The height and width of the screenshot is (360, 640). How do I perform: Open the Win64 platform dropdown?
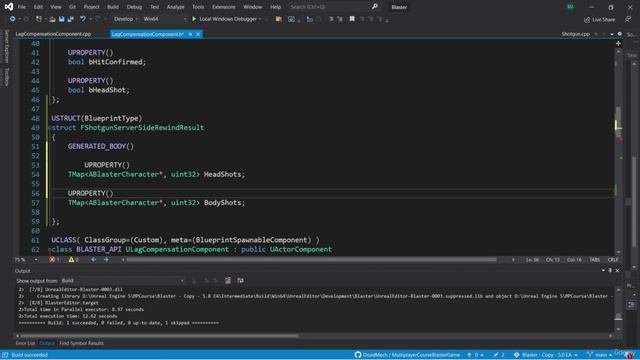[164, 19]
